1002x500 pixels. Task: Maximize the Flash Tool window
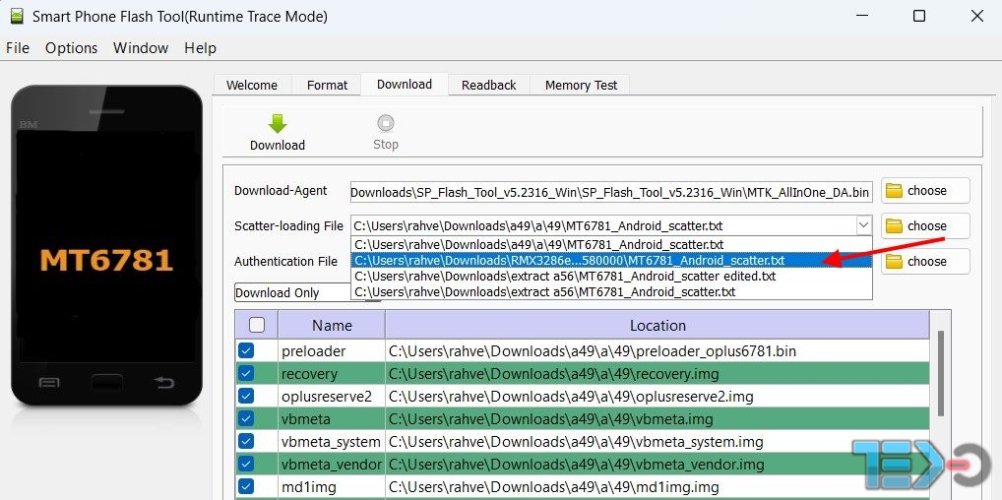919,16
